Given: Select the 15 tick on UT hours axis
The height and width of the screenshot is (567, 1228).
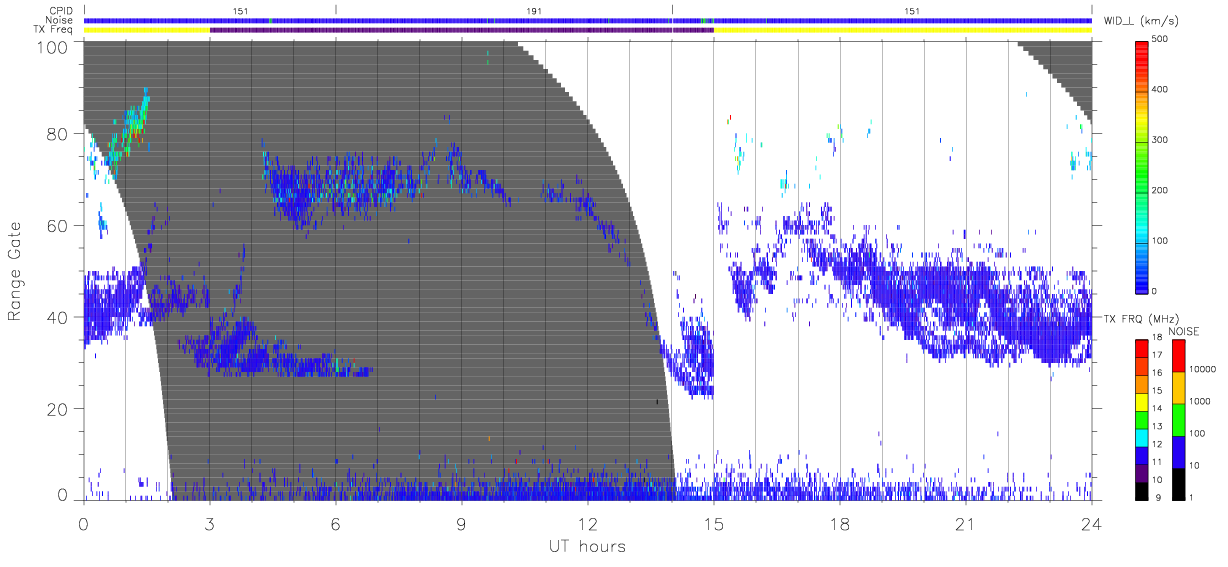Looking at the screenshot, I should [714, 523].
